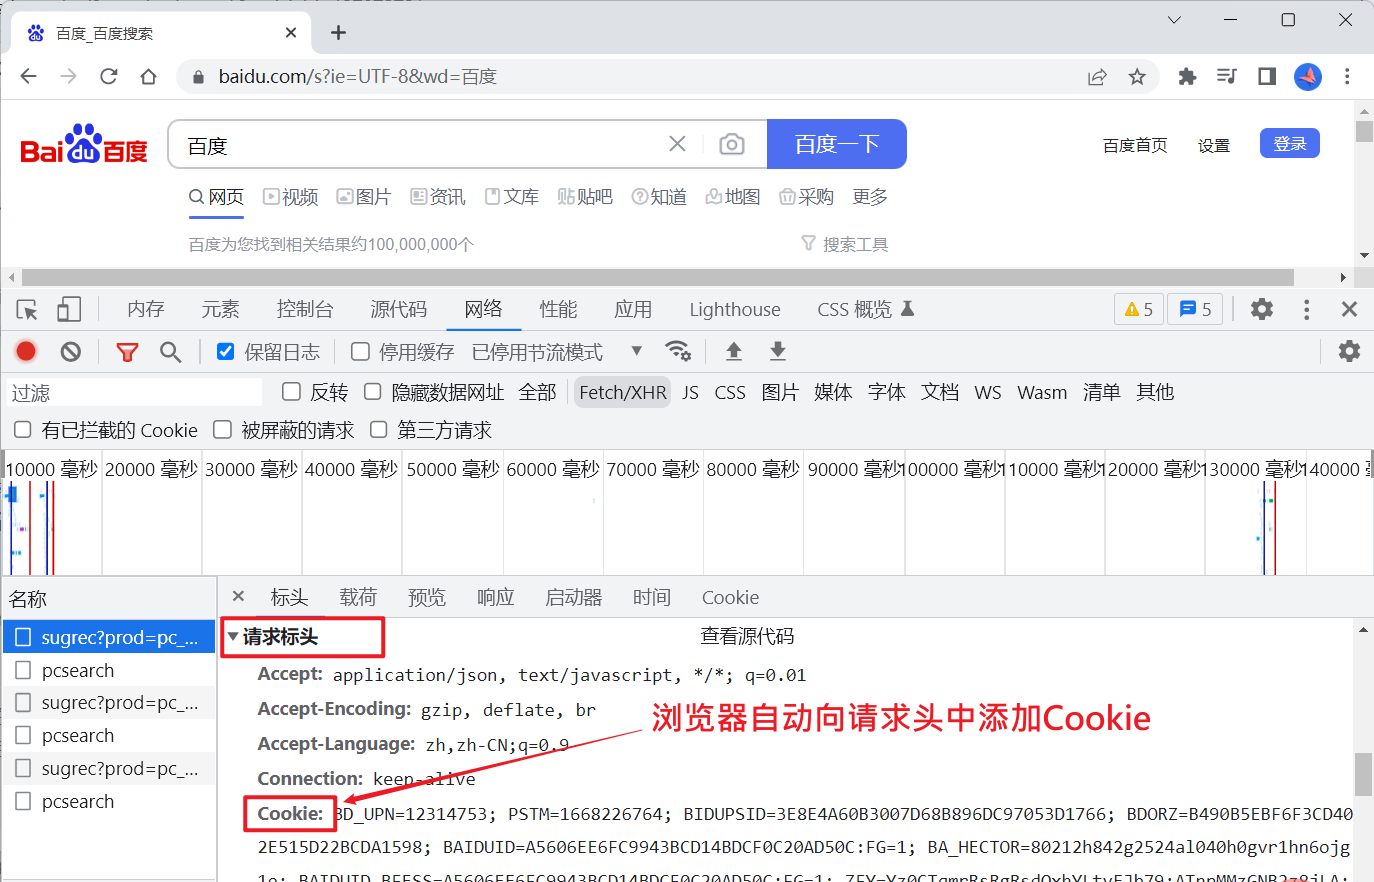The height and width of the screenshot is (882, 1374).
Task: Enable the 停用缓存 checkbox
Action: (x=360, y=351)
